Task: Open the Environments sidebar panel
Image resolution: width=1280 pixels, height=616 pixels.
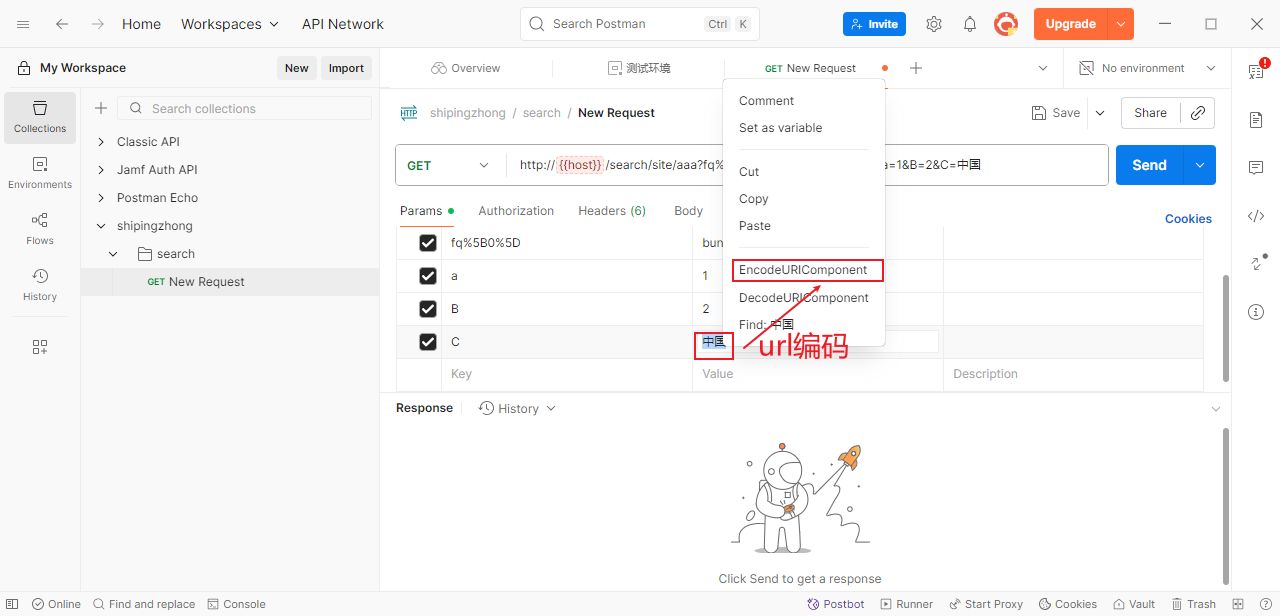Action: point(40,173)
